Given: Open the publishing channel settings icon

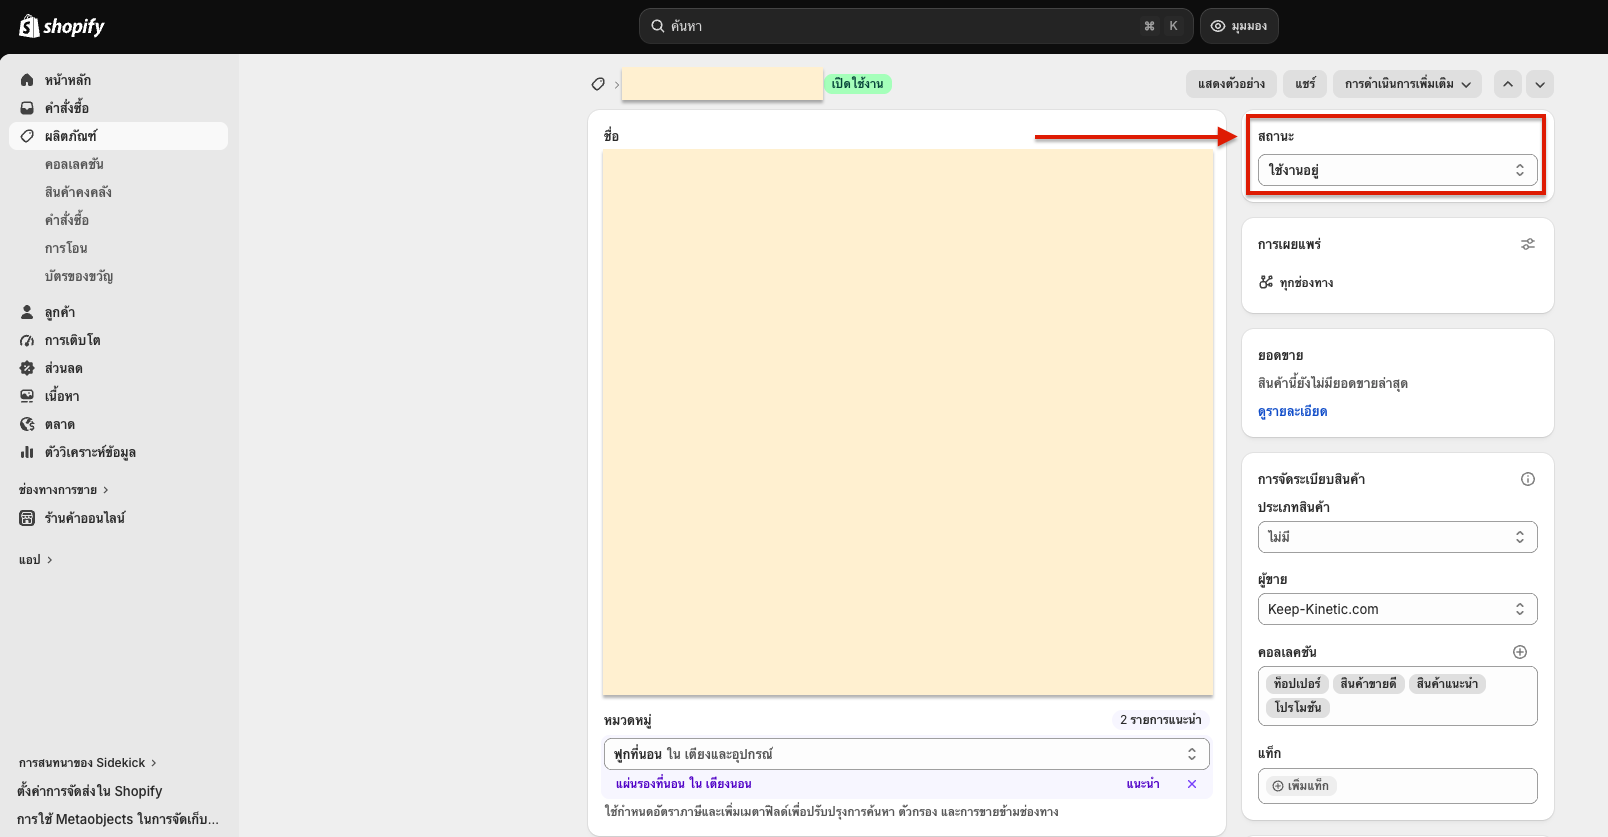Looking at the screenshot, I should click(x=1527, y=244).
